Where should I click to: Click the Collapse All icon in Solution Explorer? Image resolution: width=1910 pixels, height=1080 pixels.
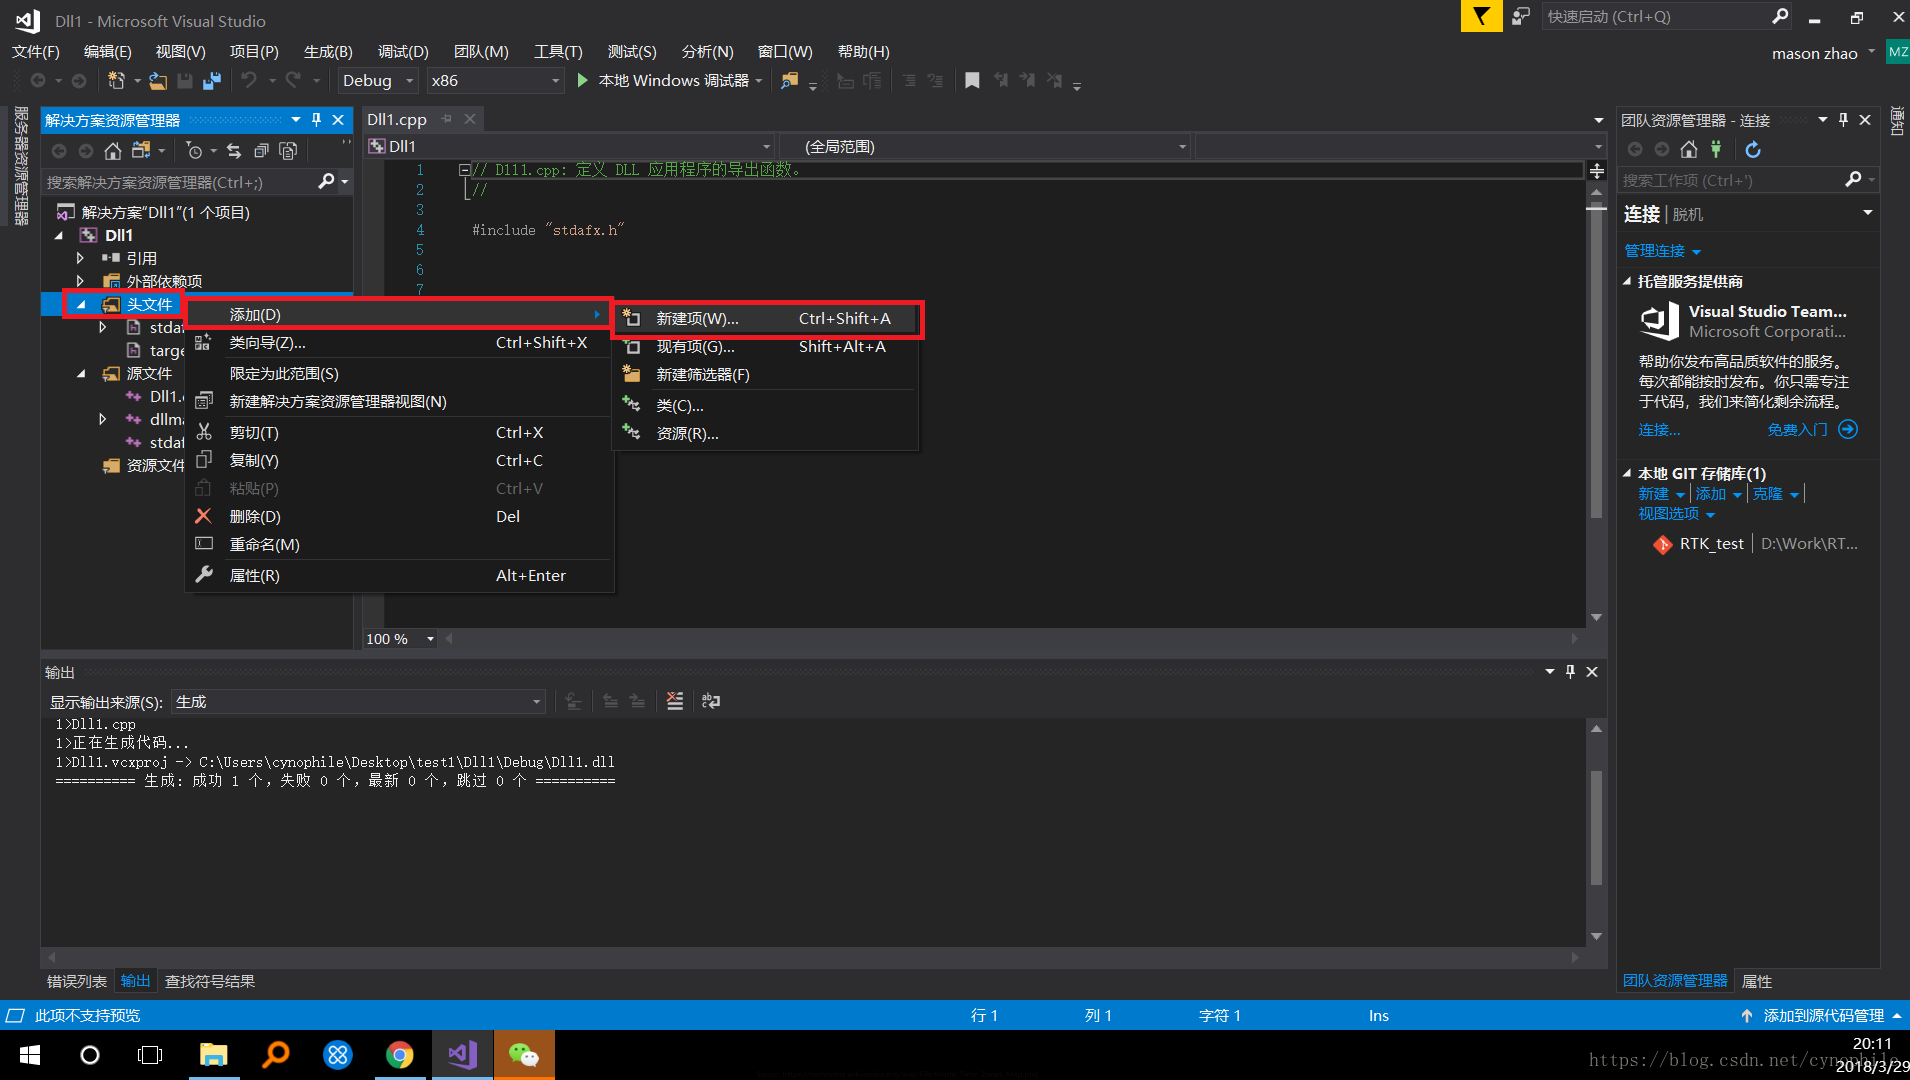(x=261, y=150)
